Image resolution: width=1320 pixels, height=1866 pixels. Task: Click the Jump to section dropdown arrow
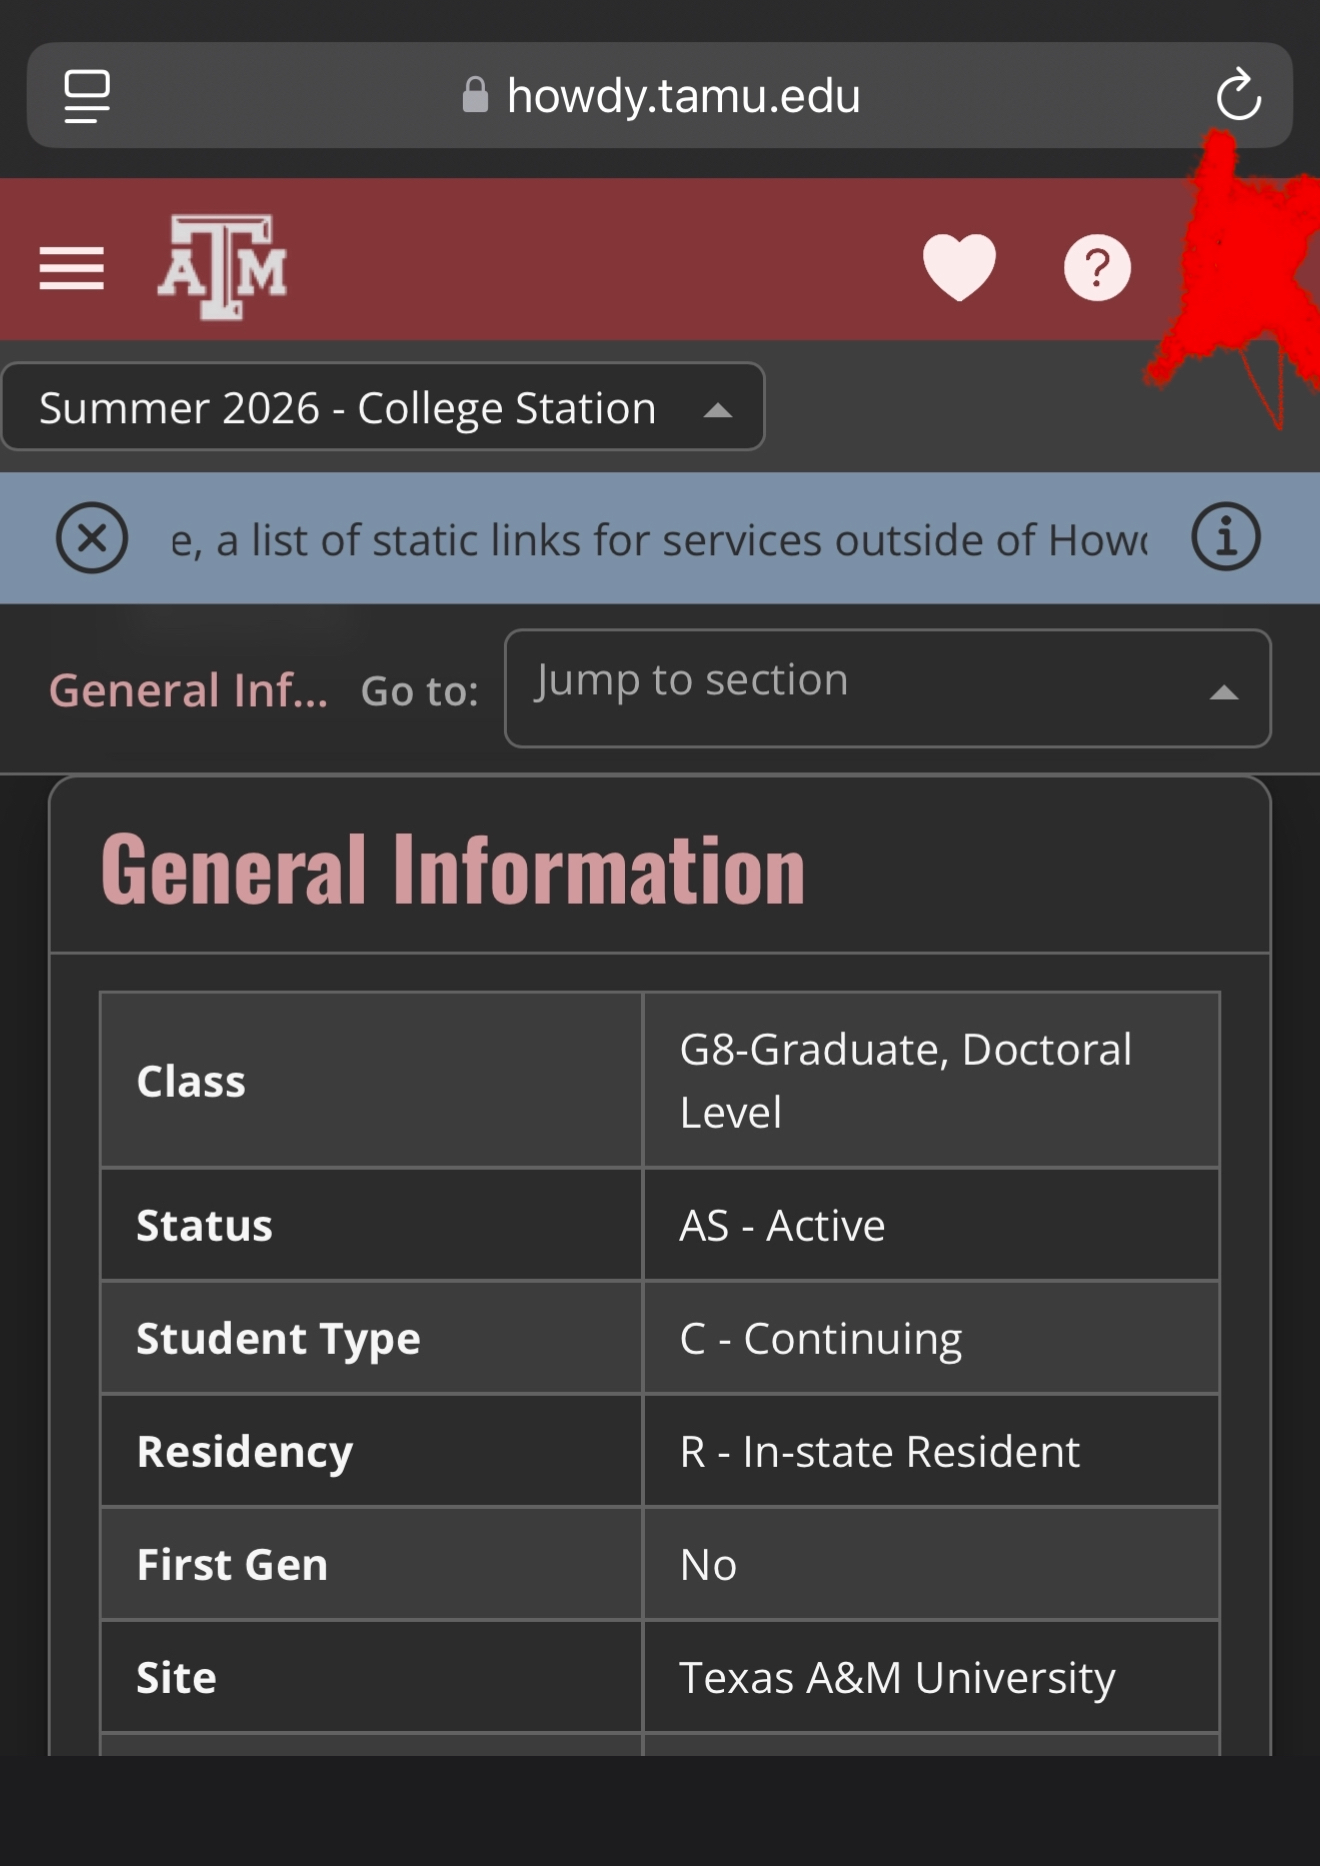tap(1224, 692)
